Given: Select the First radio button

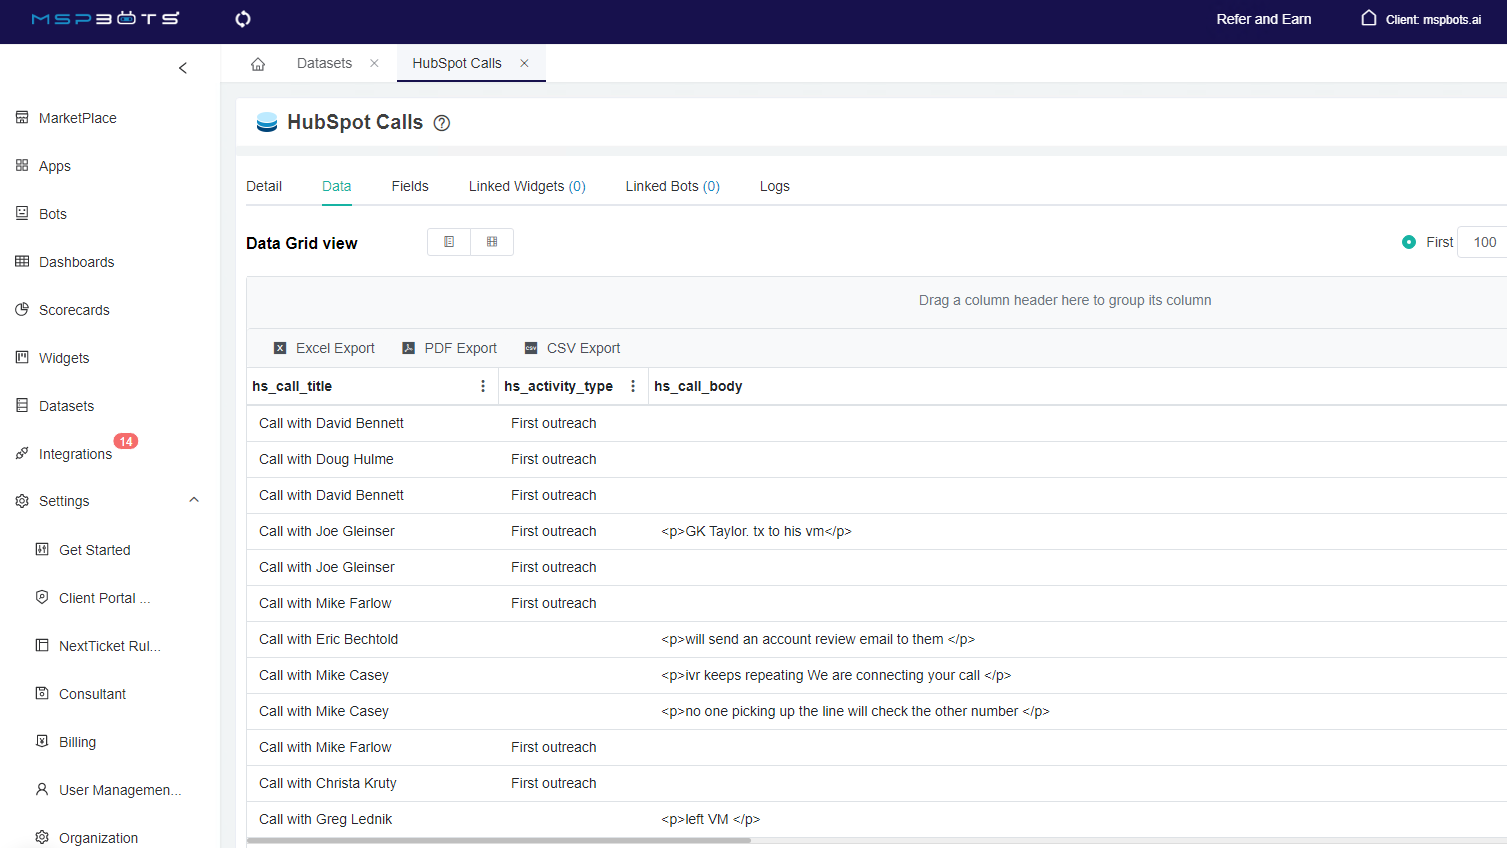Looking at the screenshot, I should tap(1409, 242).
